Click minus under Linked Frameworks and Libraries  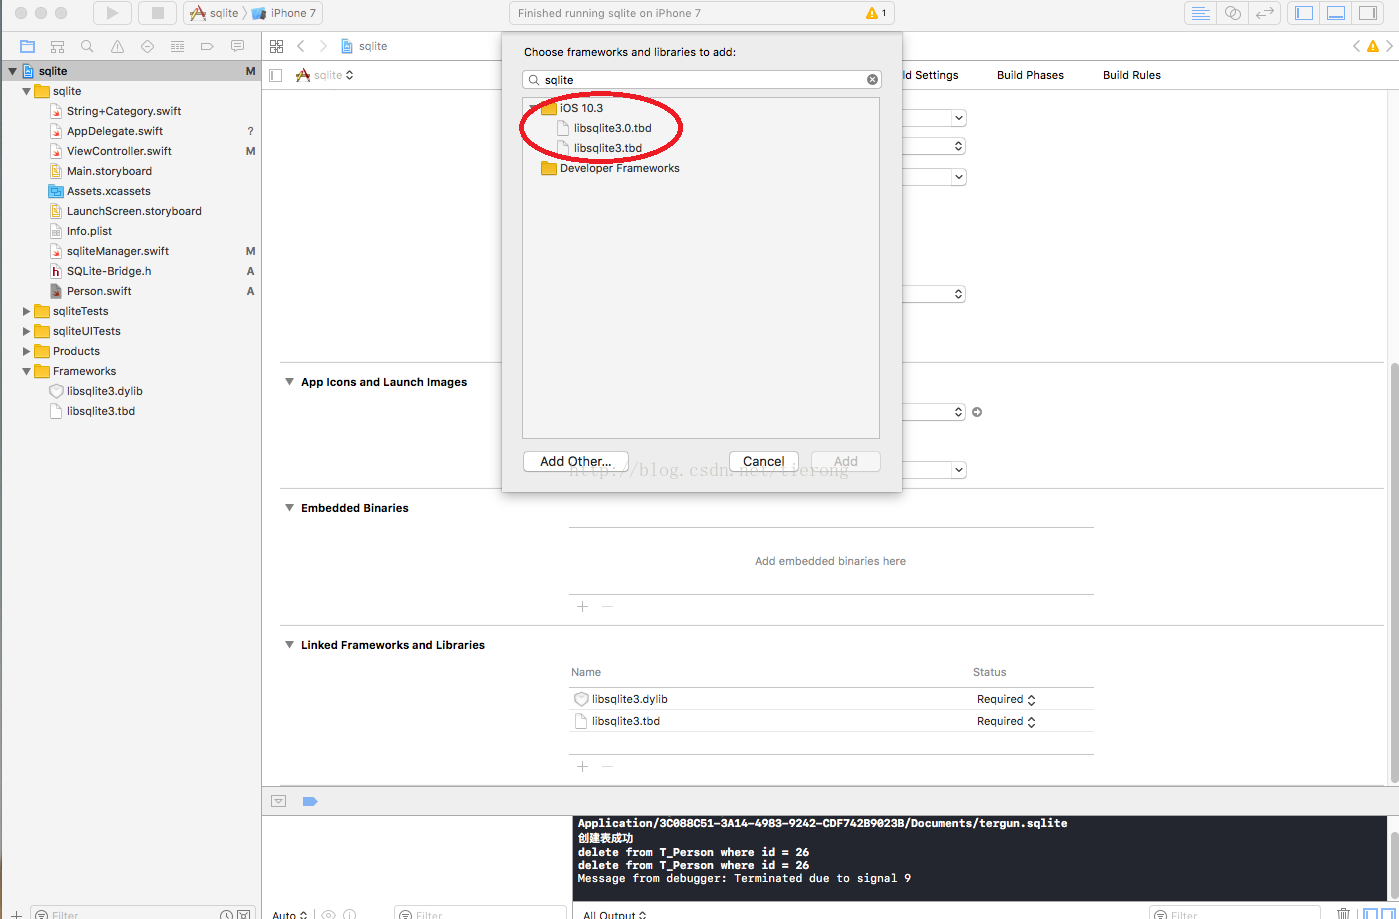coord(606,767)
